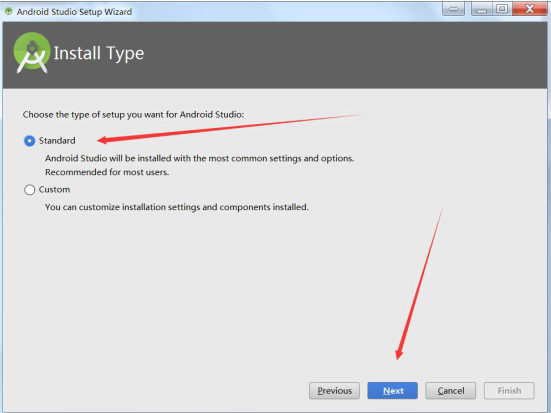Go back with the Previous button
551x413 pixels.
[x=335, y=391]
